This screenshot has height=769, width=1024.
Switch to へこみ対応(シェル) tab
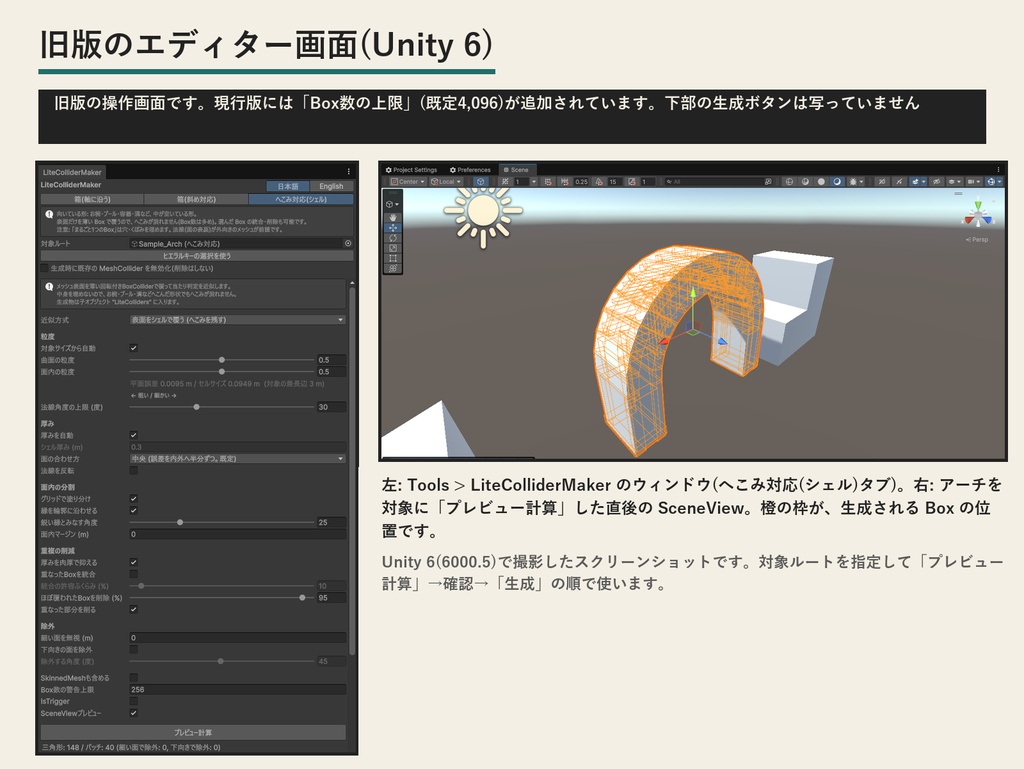301,199
